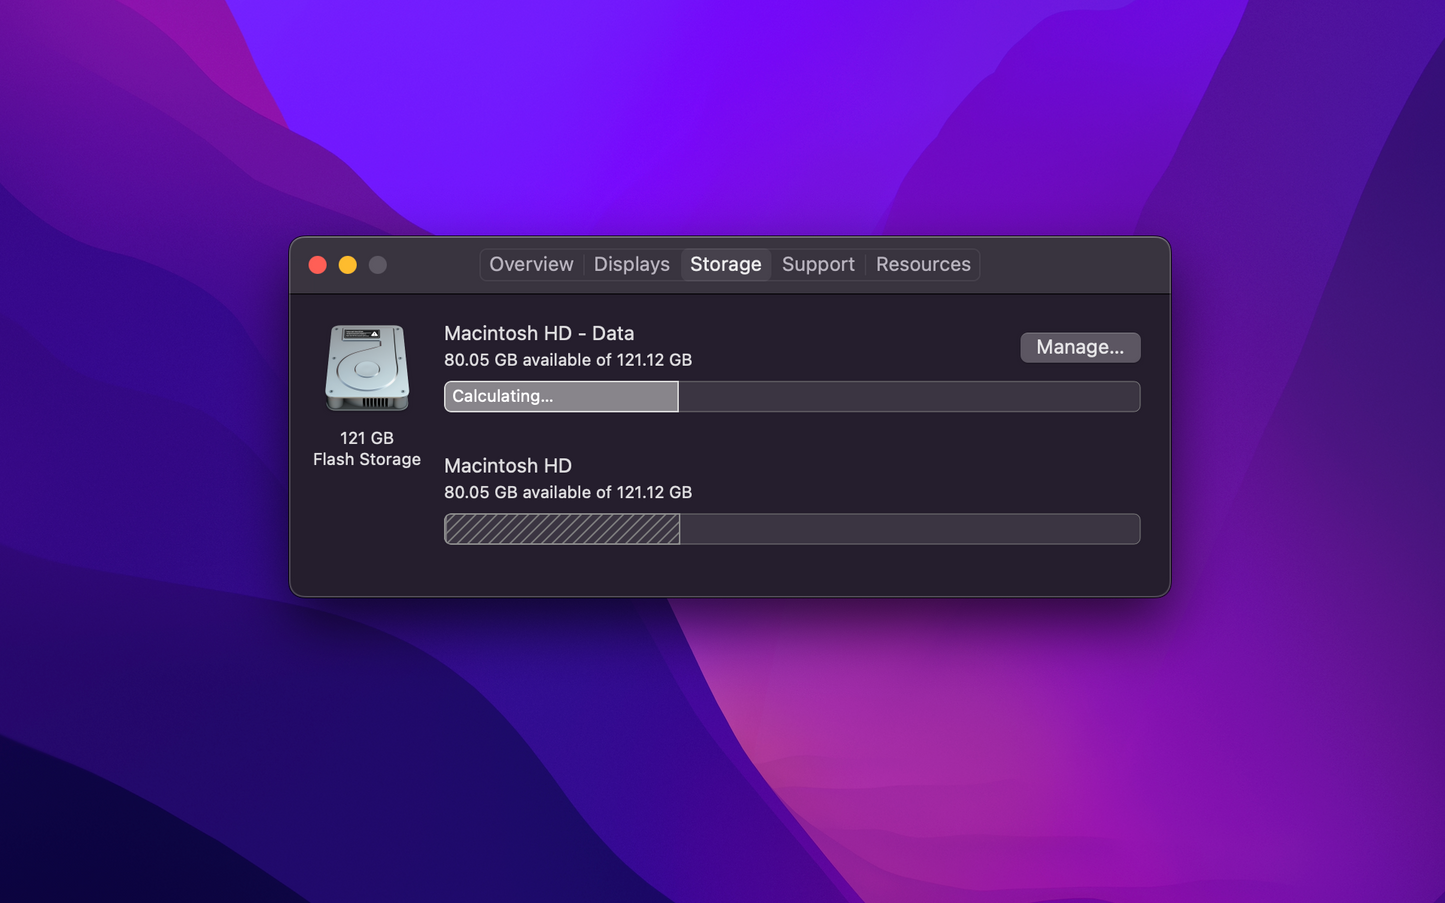Click available space text under Macintosh HD
This screenshot has height=903, width=1445.
(x=568, y=493)
